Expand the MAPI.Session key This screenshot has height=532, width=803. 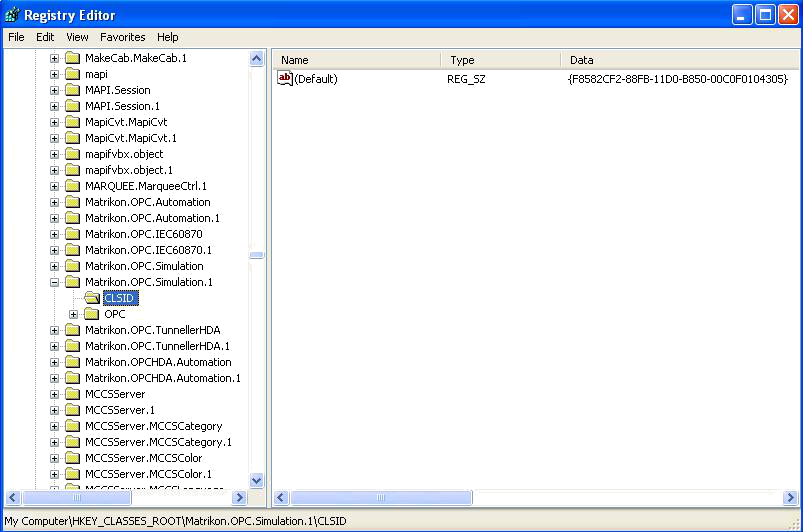(x=54, y=90)
